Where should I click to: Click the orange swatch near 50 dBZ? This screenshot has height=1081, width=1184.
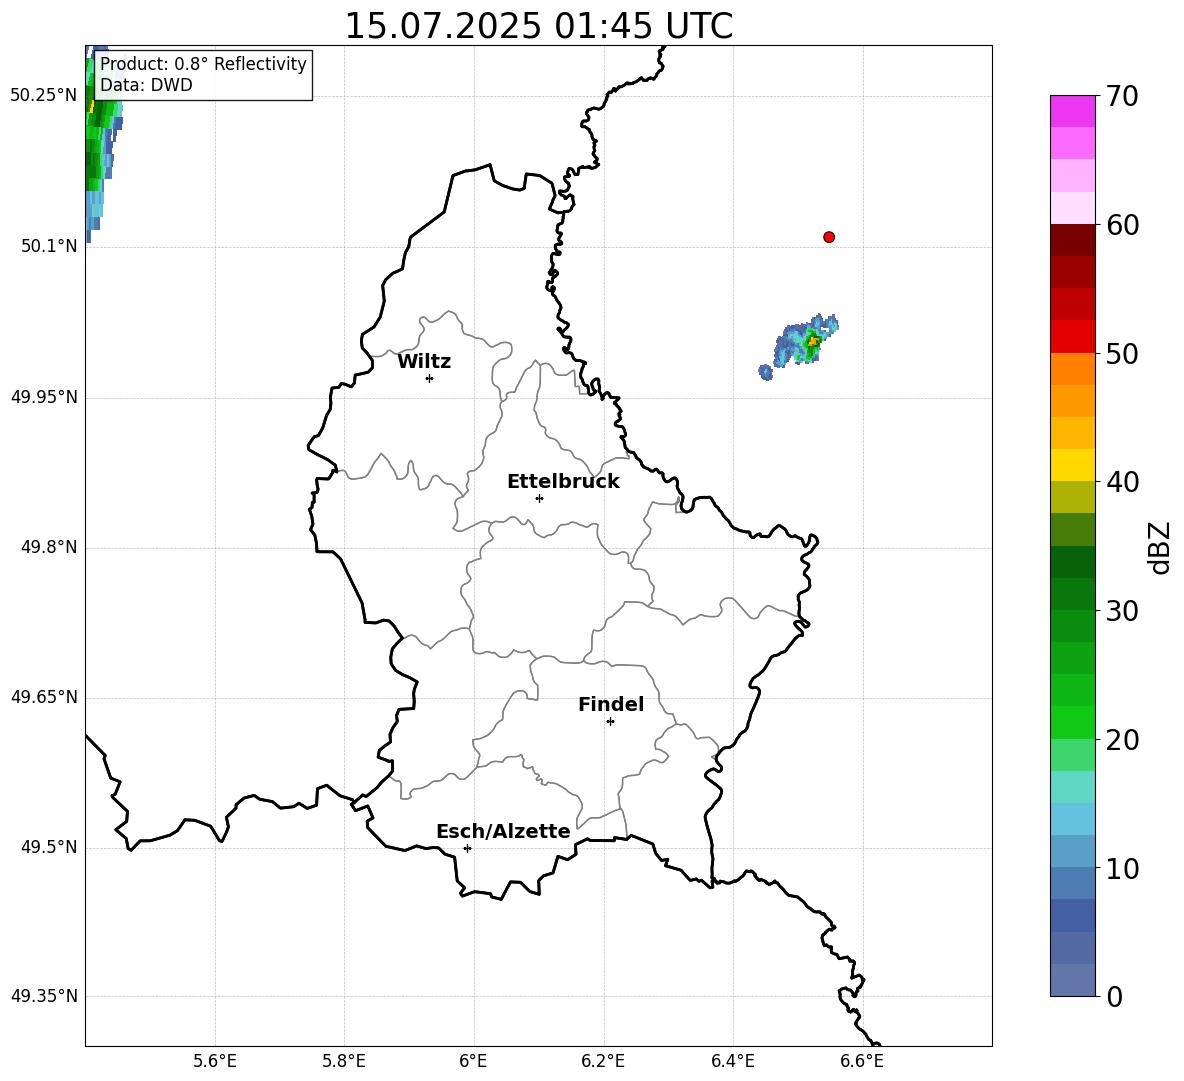1073,369
